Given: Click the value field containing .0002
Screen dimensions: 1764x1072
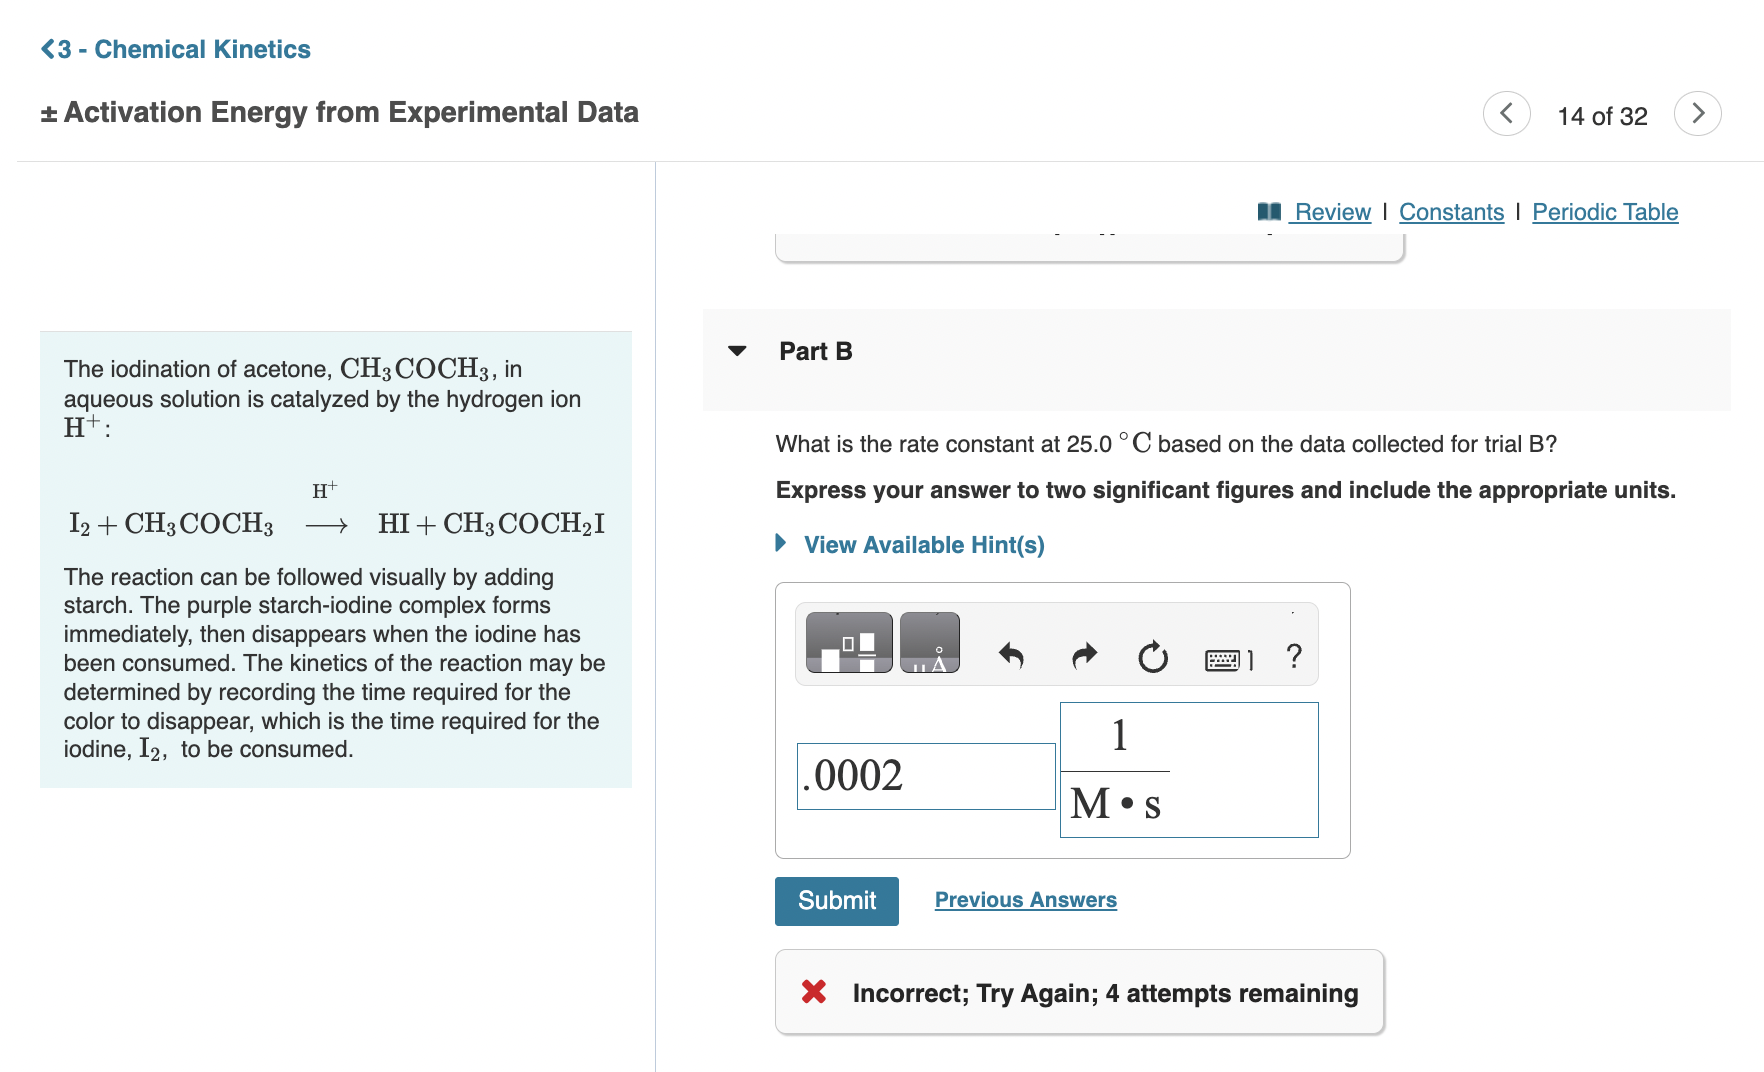Looking at the screenshot, I should pos(926,776).
